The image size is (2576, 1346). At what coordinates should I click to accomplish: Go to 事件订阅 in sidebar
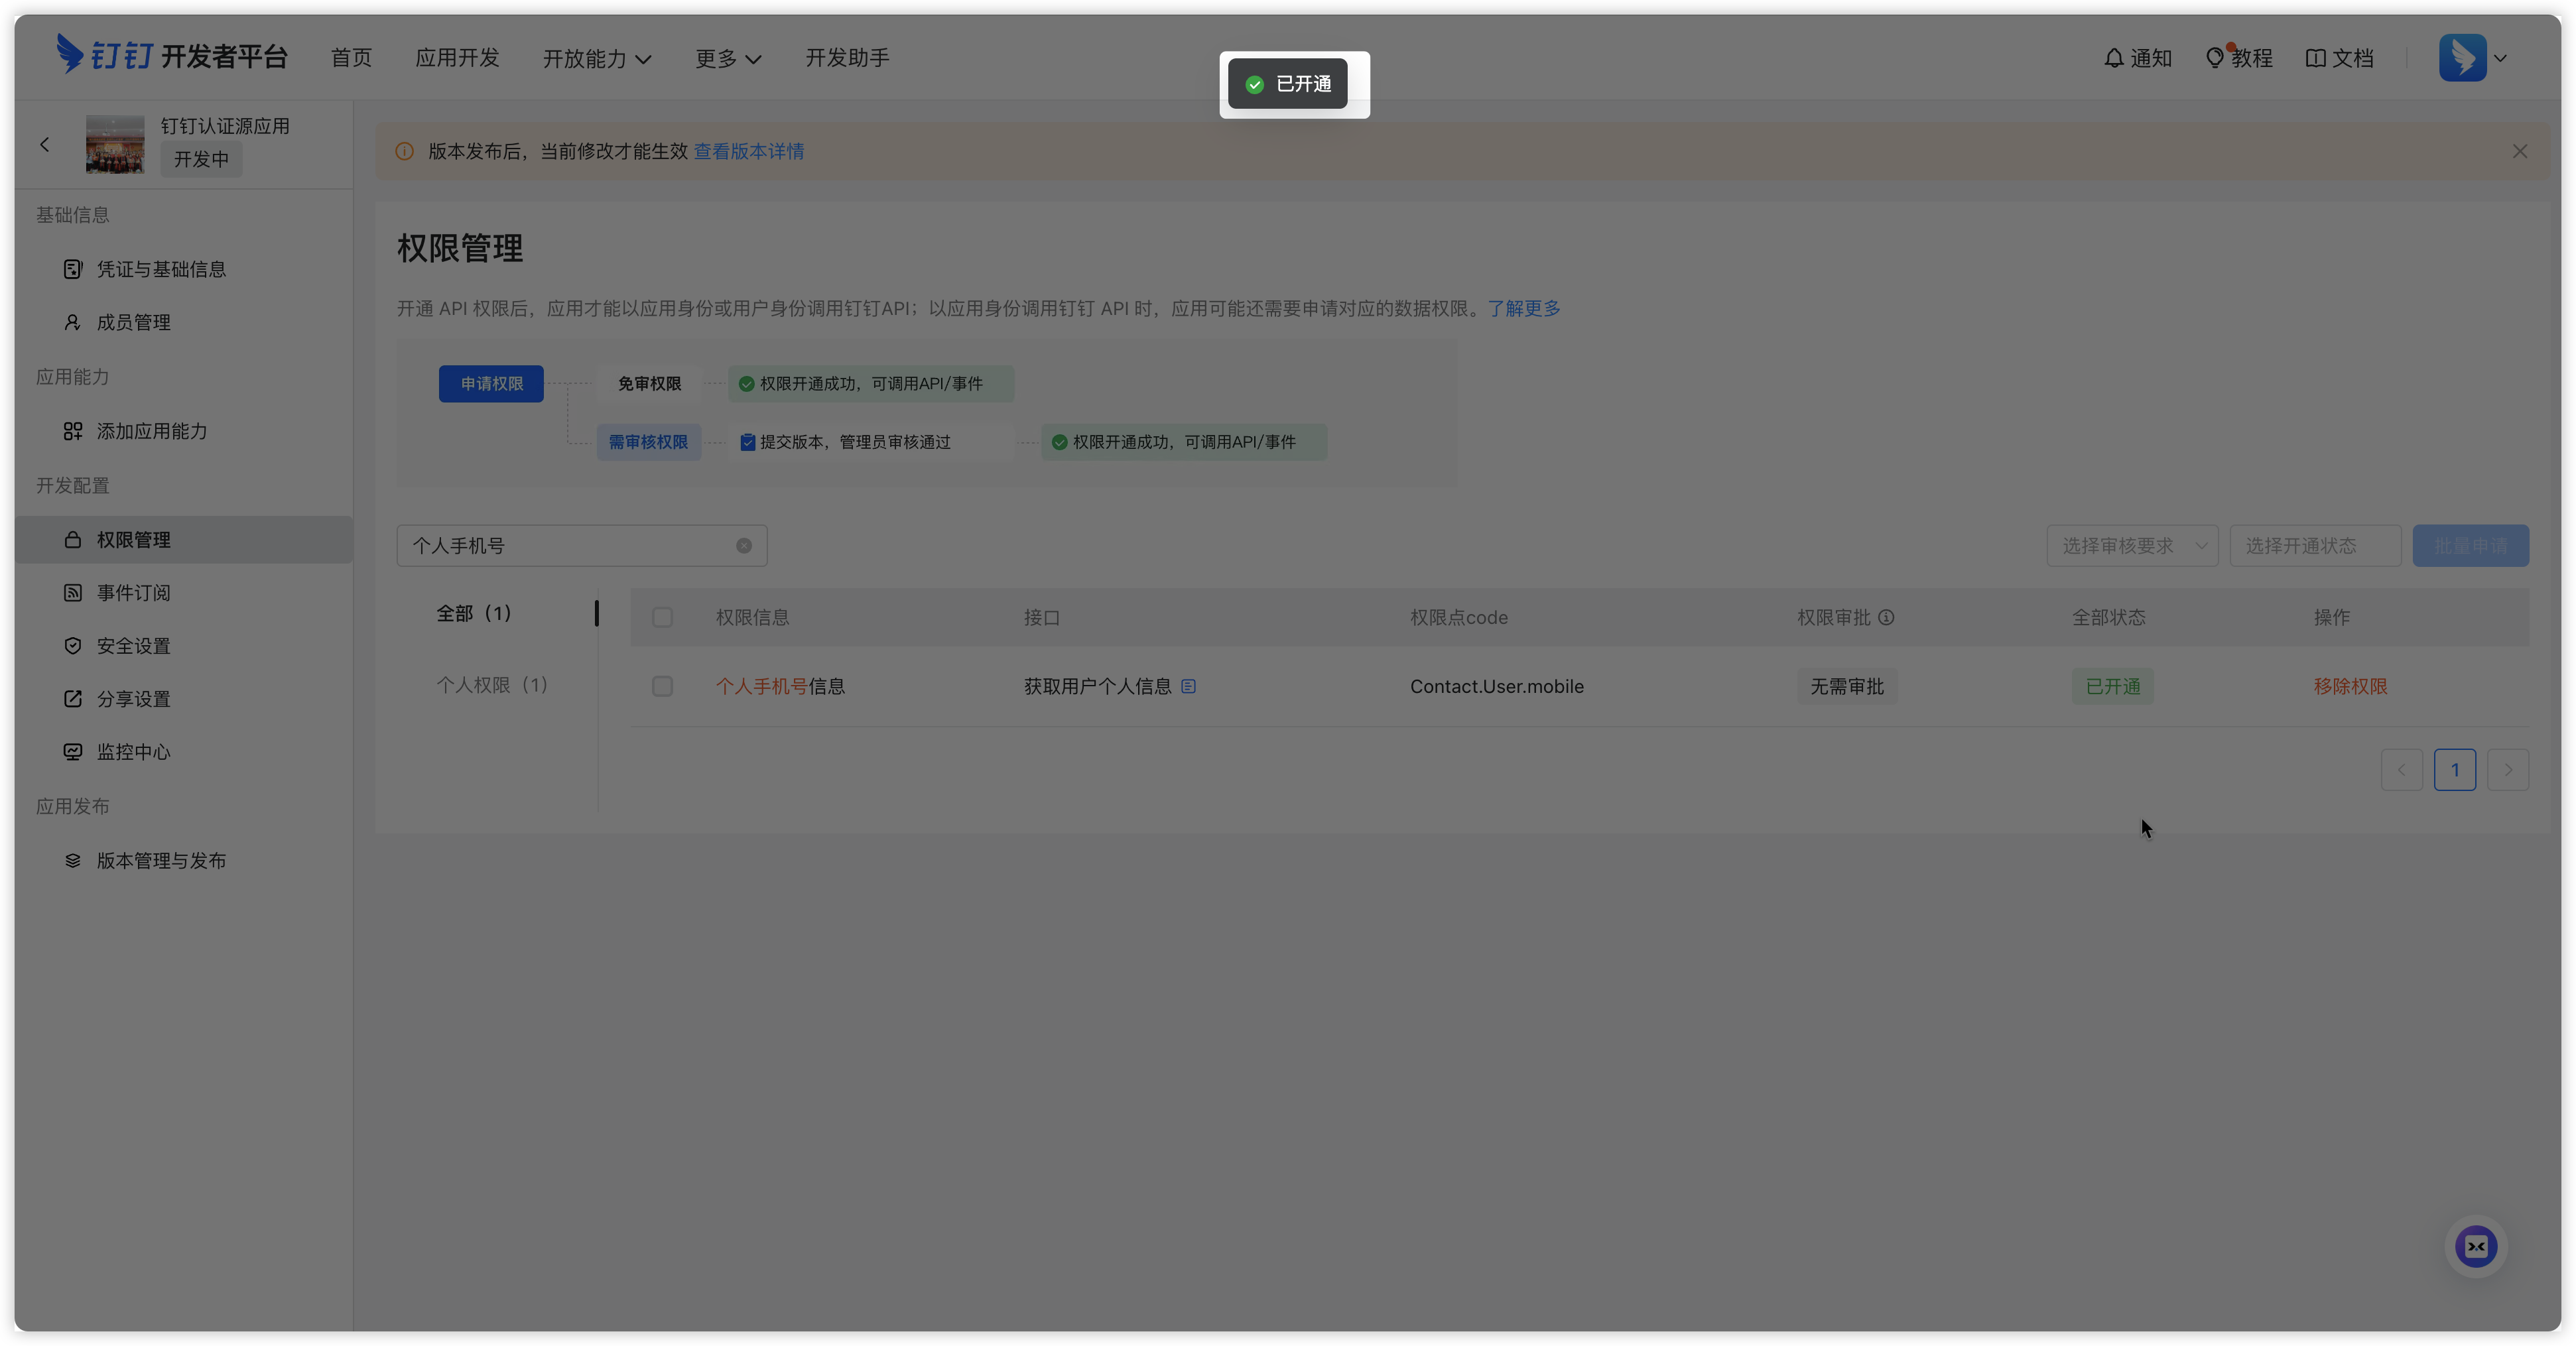pyautogui.click(x=133, y=593)
